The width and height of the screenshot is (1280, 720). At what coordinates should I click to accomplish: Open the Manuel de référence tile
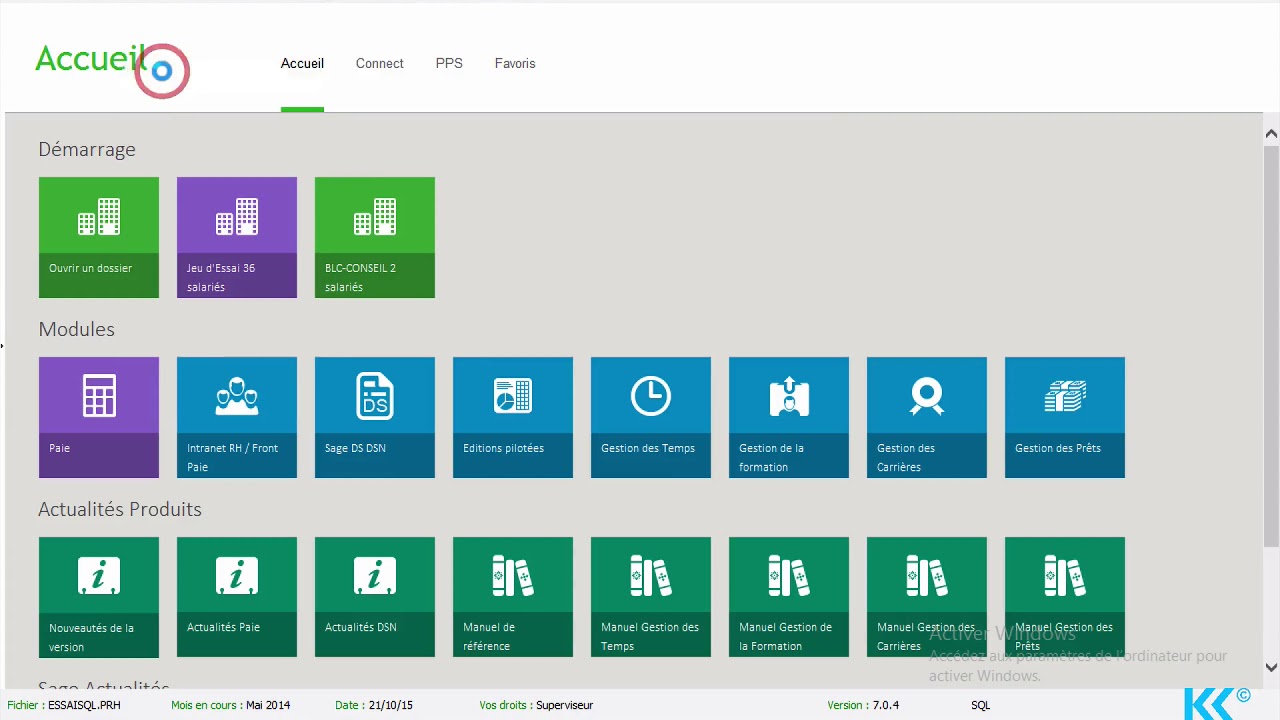[x=512, y=597]
